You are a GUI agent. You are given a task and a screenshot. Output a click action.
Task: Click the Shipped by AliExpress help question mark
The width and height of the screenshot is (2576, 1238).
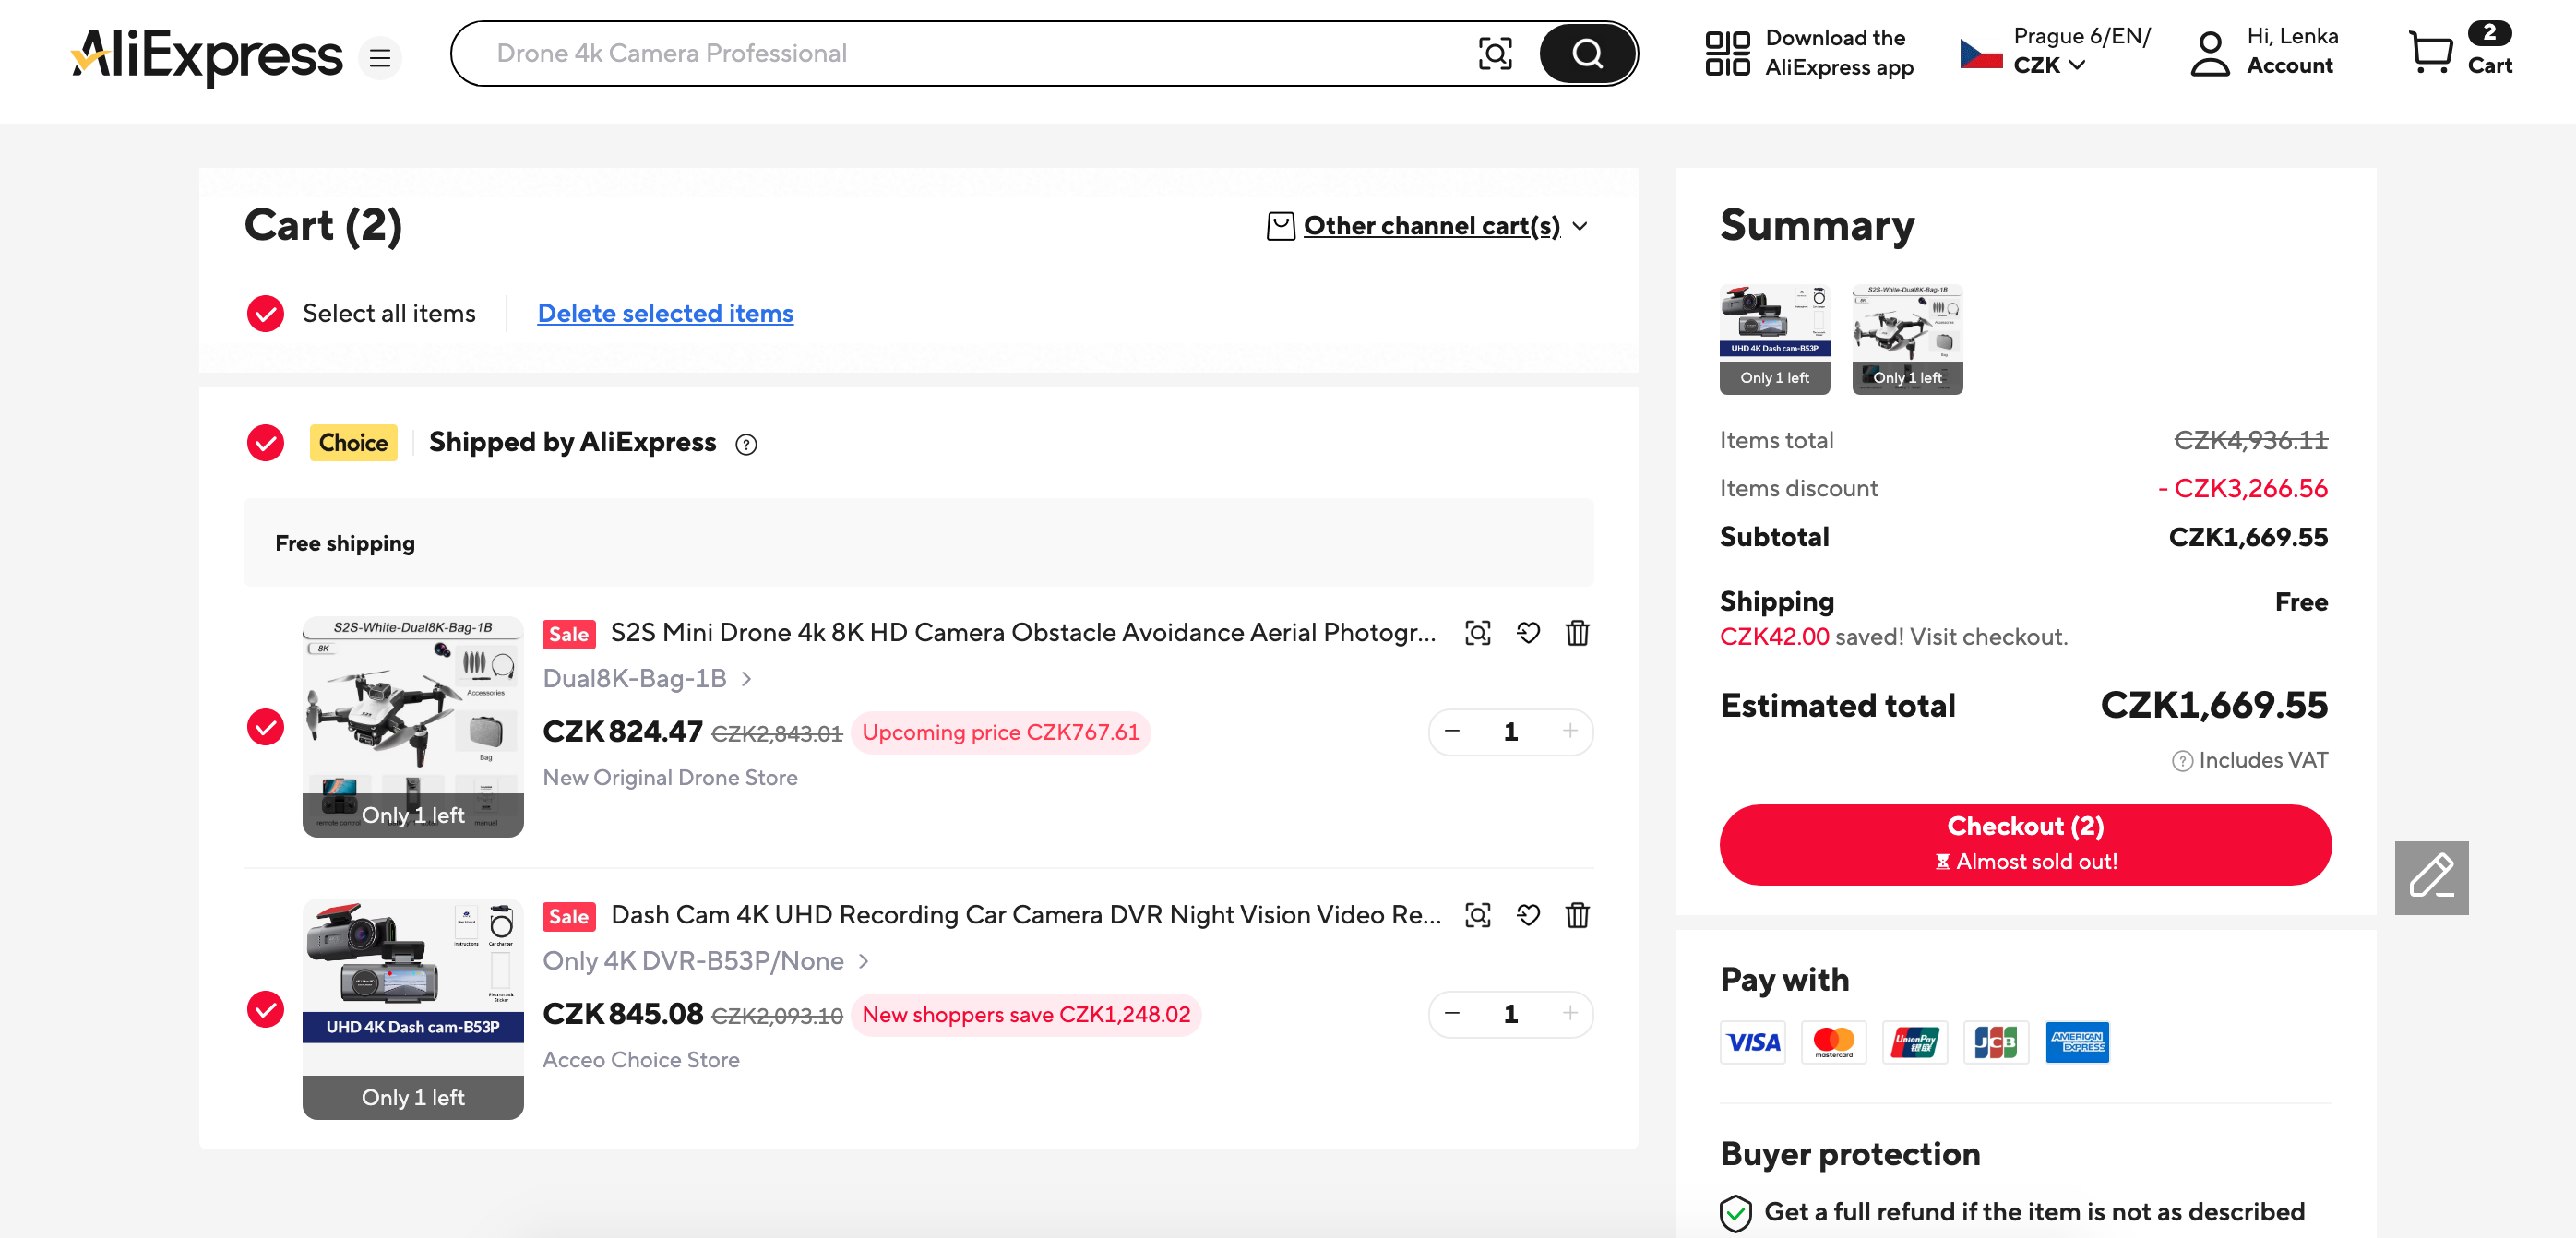pyautogui.click(x=746, y=444)
